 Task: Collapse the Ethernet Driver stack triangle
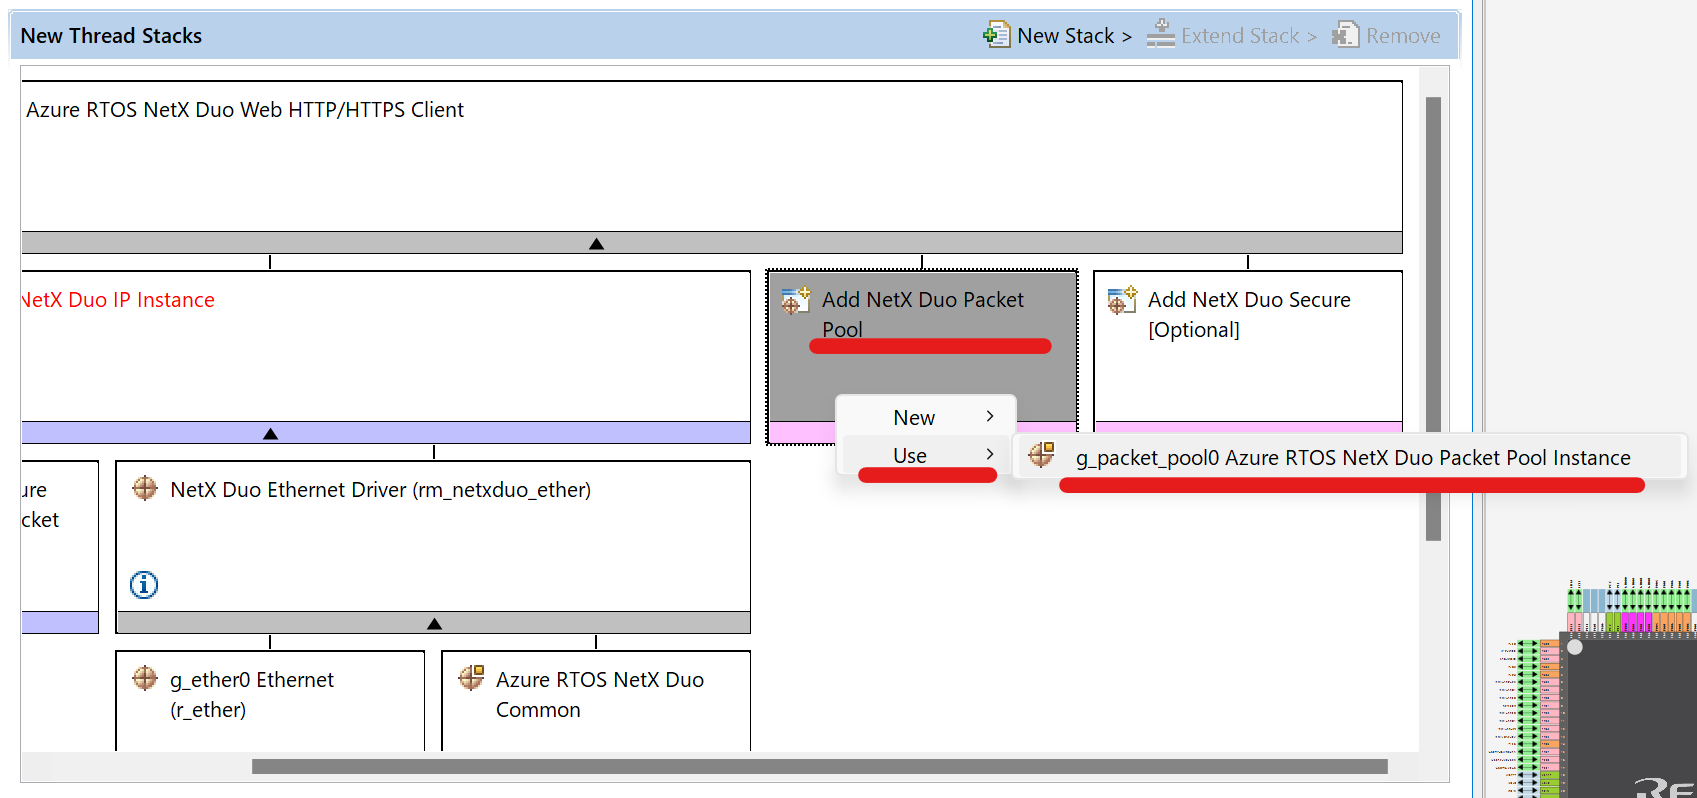434,624
